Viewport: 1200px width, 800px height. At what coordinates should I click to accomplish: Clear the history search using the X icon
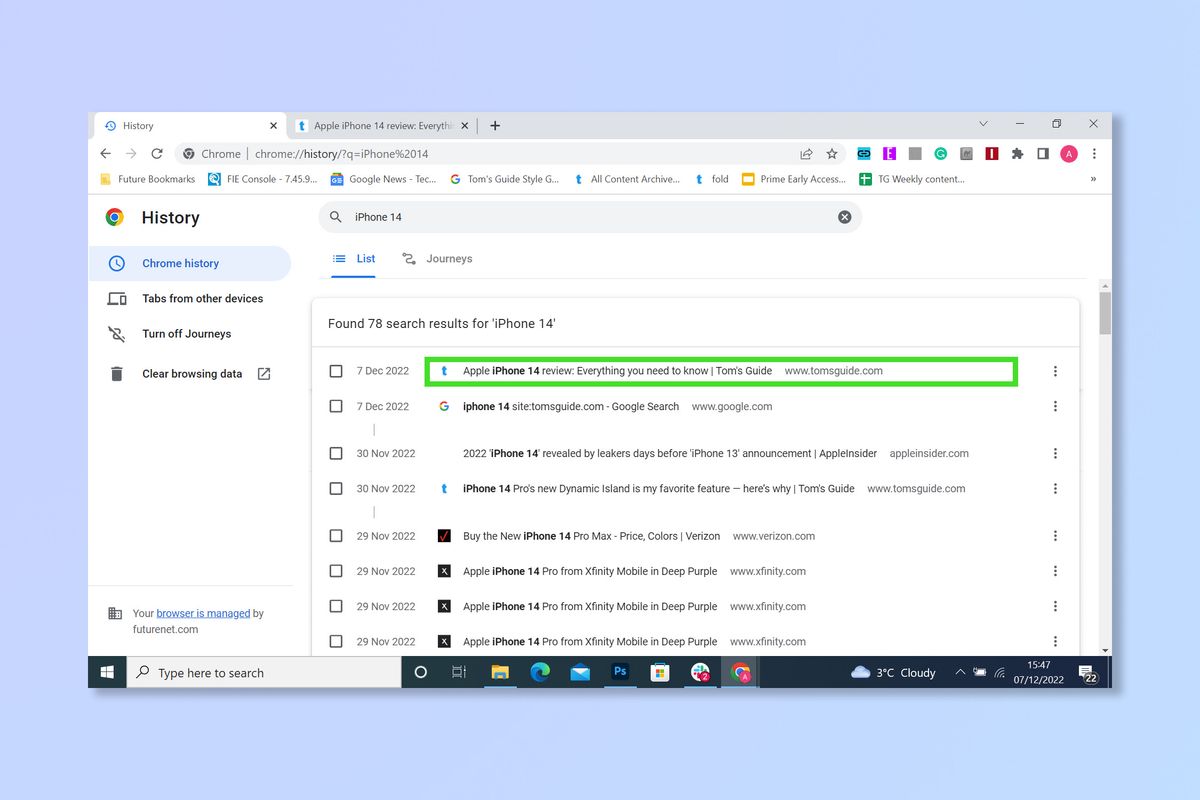(x=844, y=217)
